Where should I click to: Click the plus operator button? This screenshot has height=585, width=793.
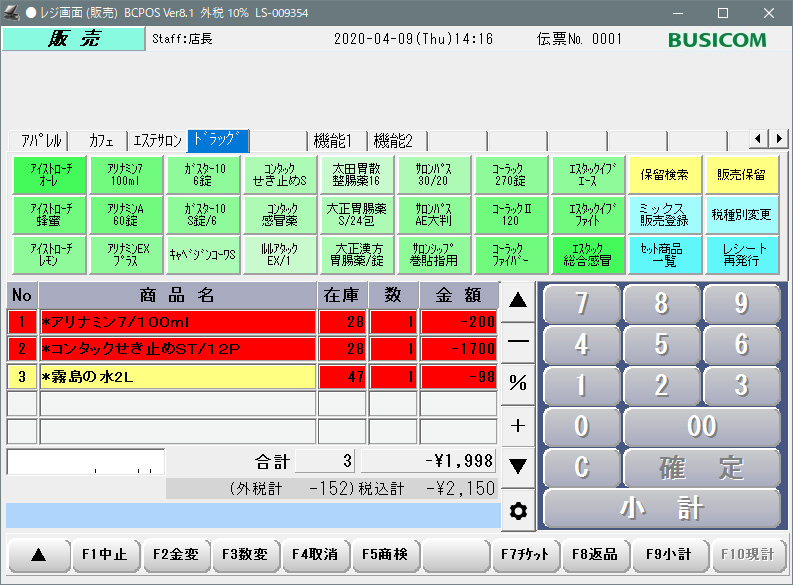tap(517, 425)
